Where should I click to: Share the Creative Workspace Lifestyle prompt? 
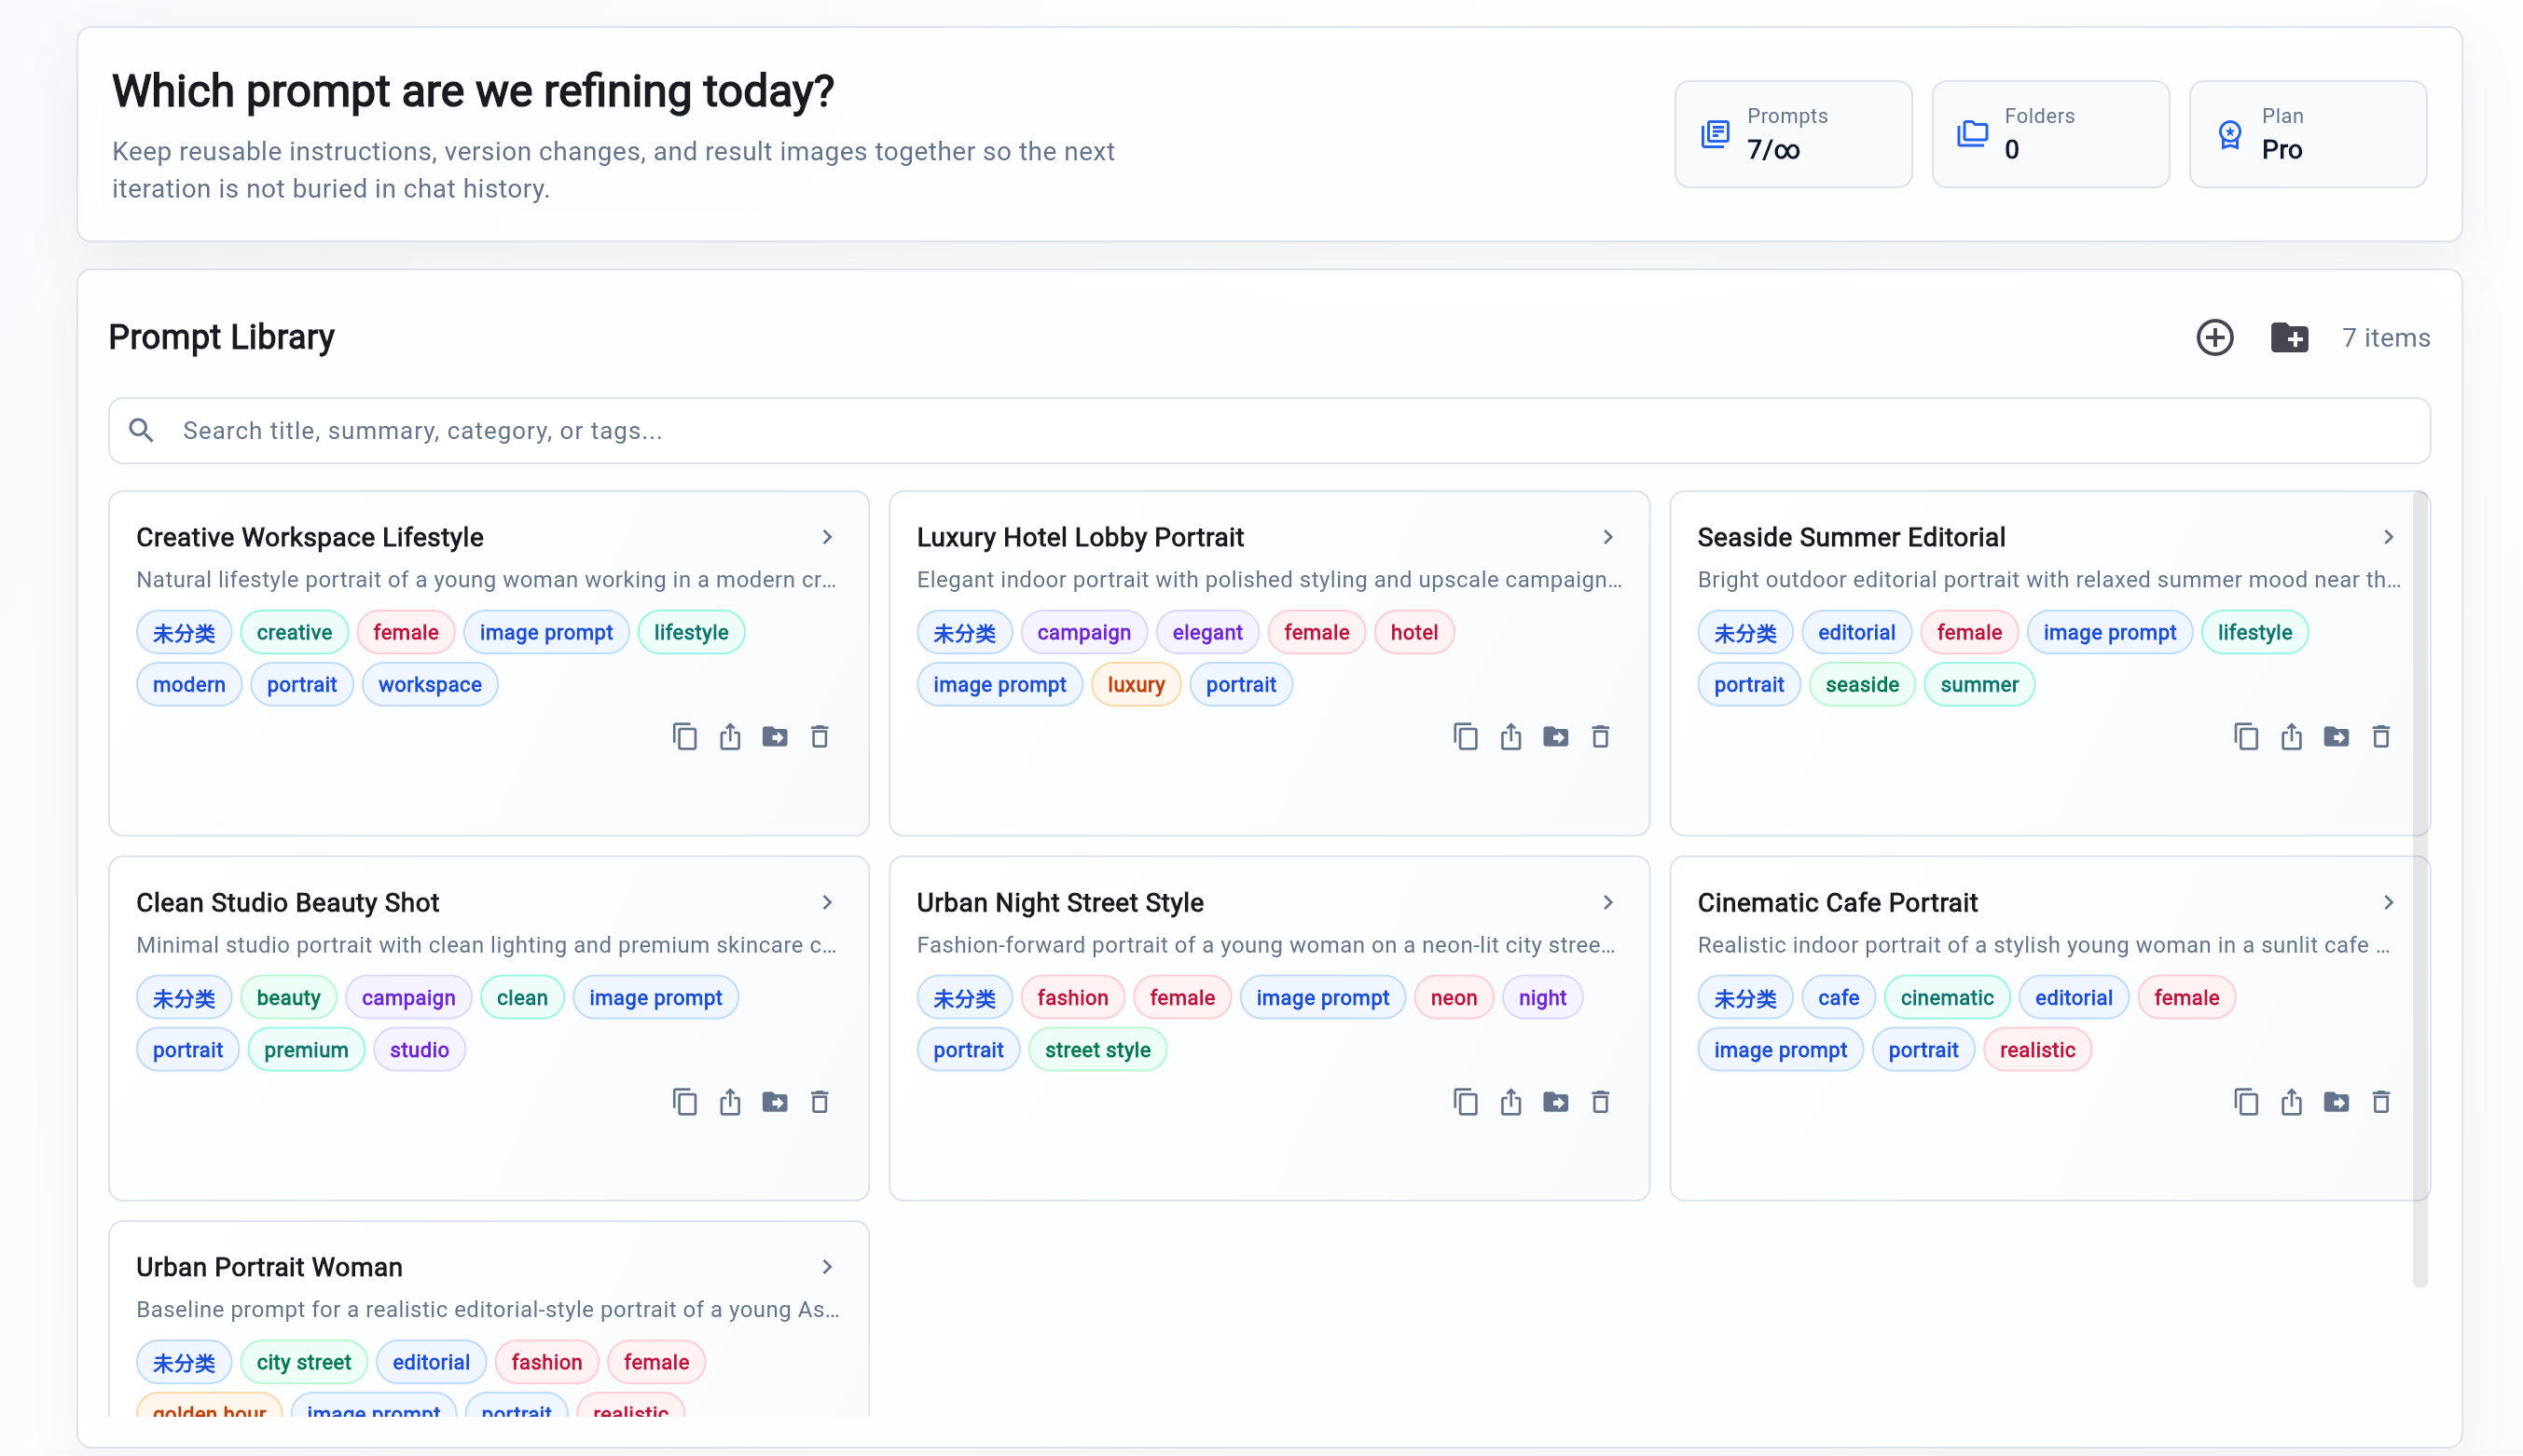(730, 737)
